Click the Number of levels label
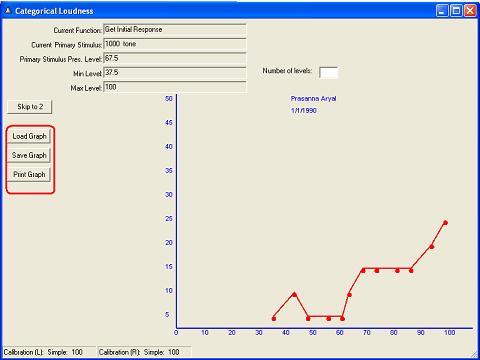 [287, 71]
